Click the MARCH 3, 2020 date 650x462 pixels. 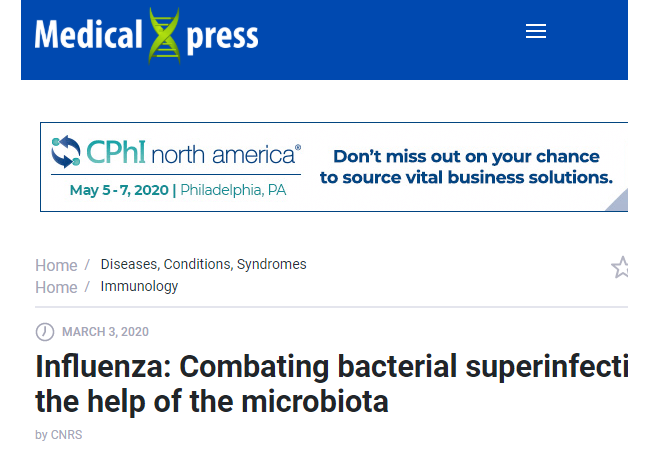105,332
